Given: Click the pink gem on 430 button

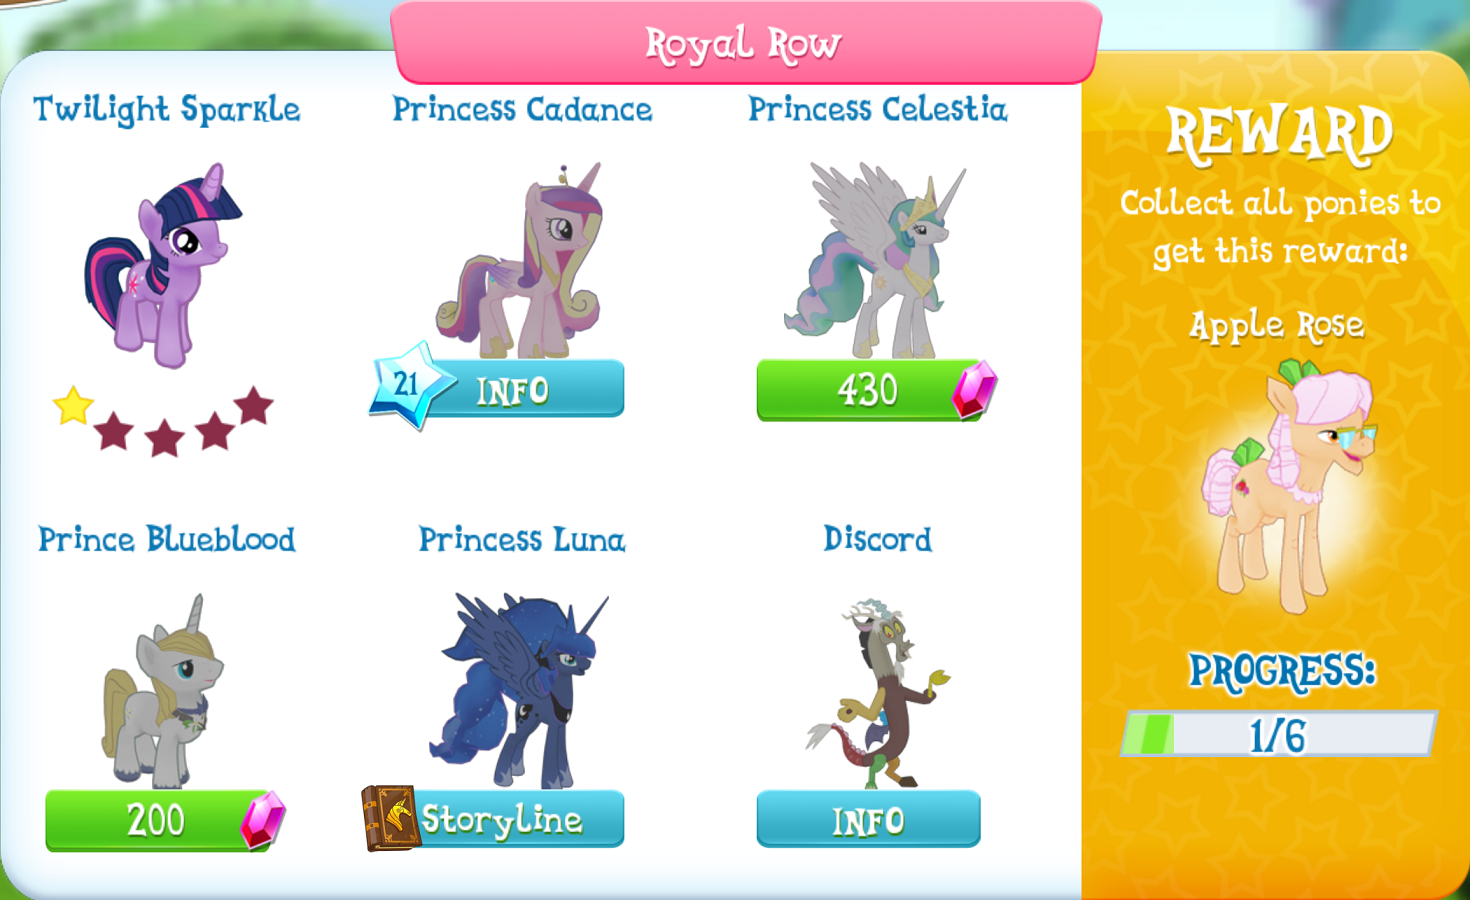Looking at the screenshot, I should 974,390.
